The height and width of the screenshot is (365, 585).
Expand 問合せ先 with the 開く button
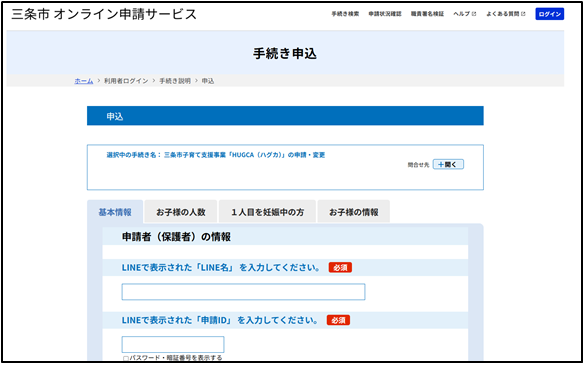(448, 165)
